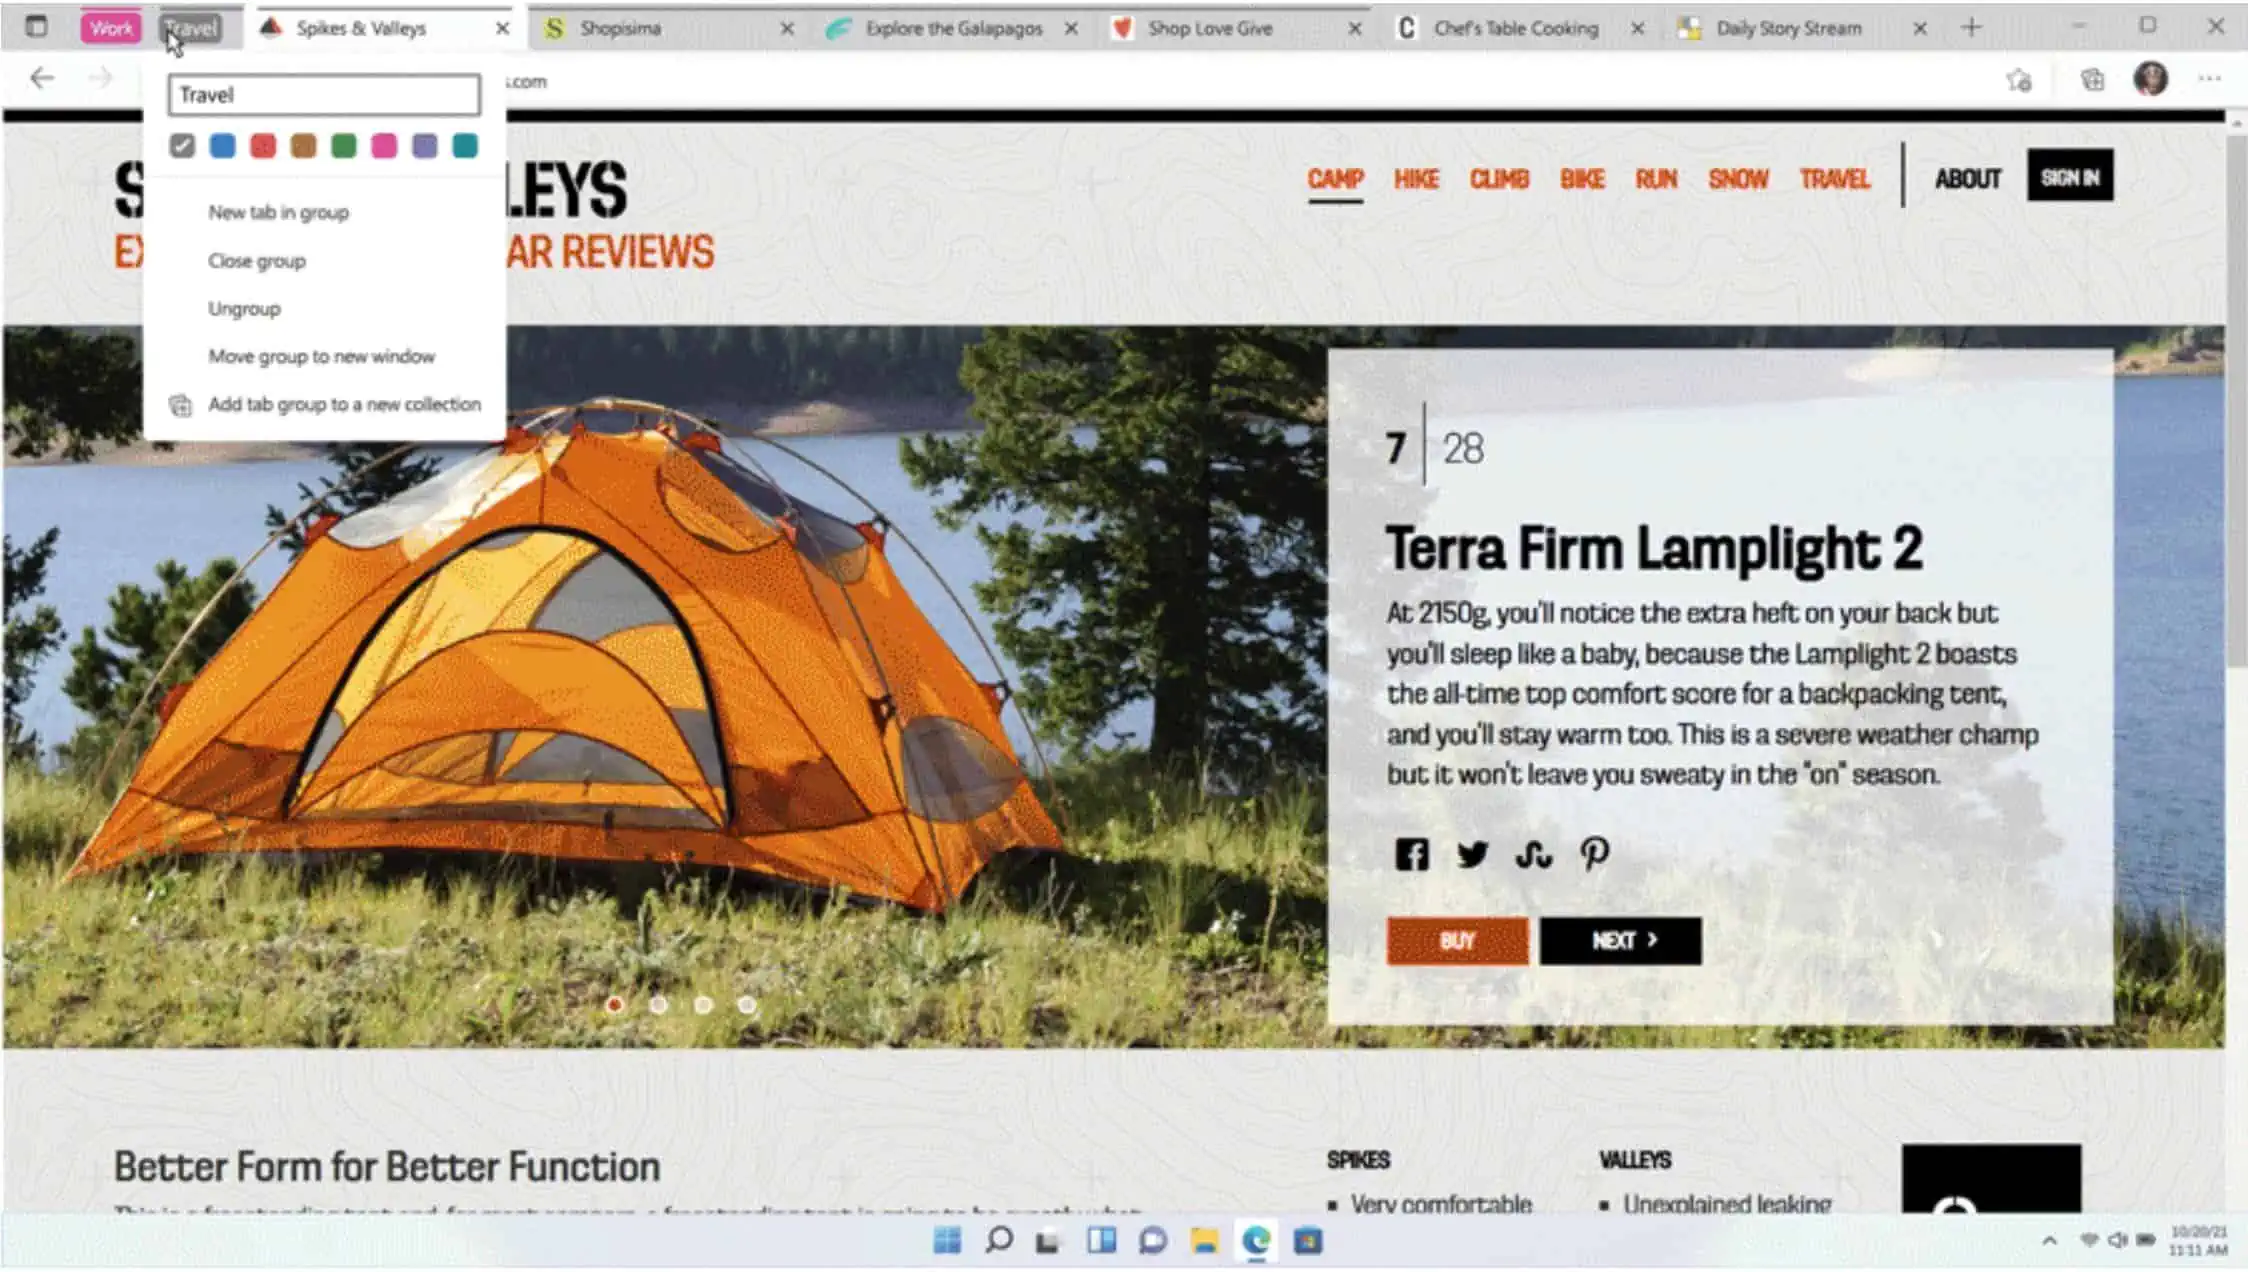Select pink color for tab group

coord(384,145)
